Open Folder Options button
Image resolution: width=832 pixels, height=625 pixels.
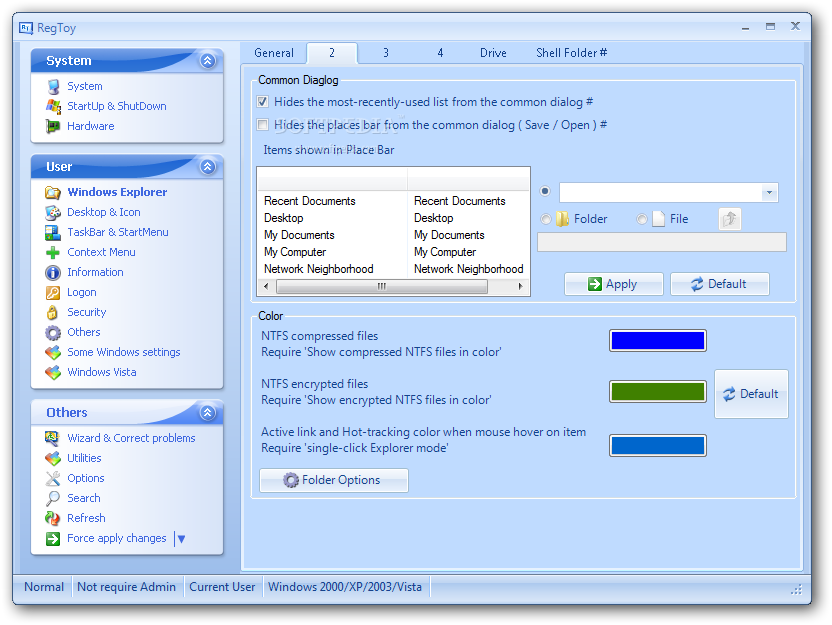coord(334,480)
